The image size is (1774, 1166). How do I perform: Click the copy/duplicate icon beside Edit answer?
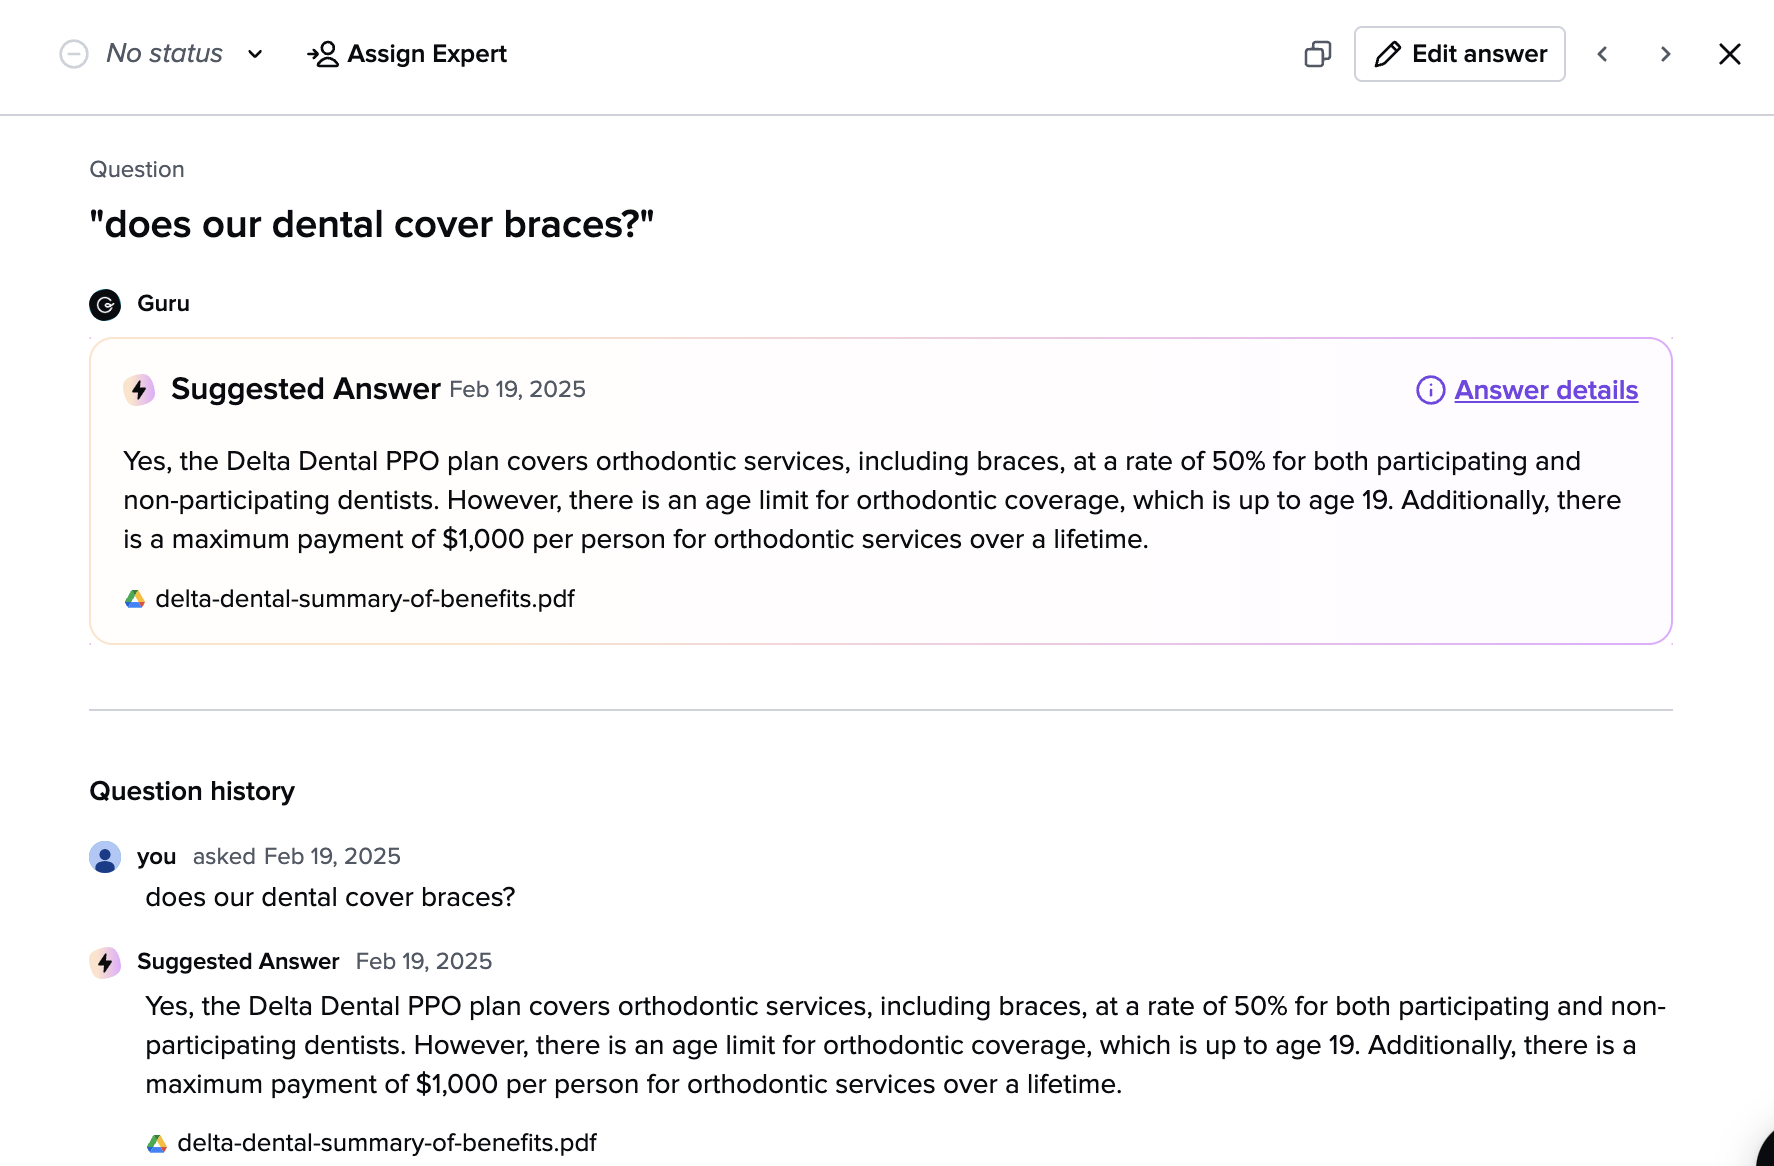[x=1317, y=54]
